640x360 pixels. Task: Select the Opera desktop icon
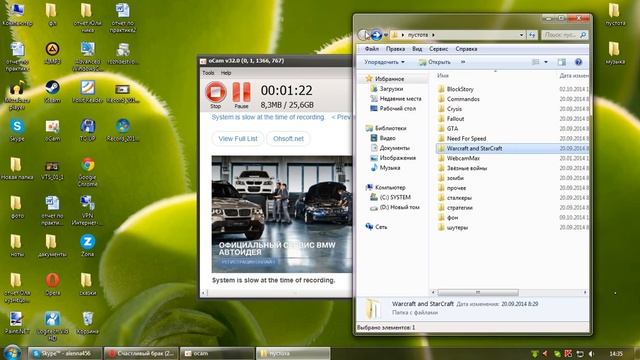[52, 284]
